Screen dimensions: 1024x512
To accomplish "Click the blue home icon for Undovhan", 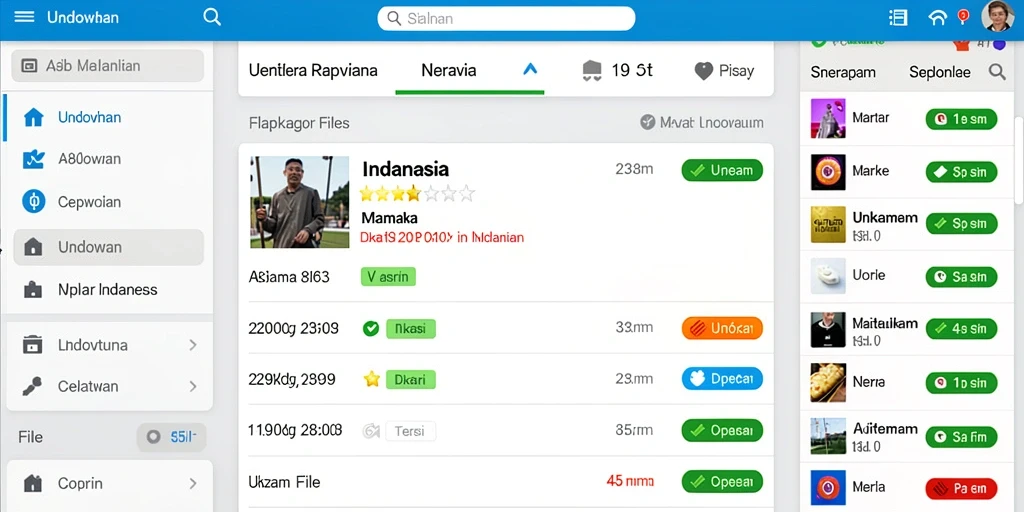I will click(x=33, y=118).
